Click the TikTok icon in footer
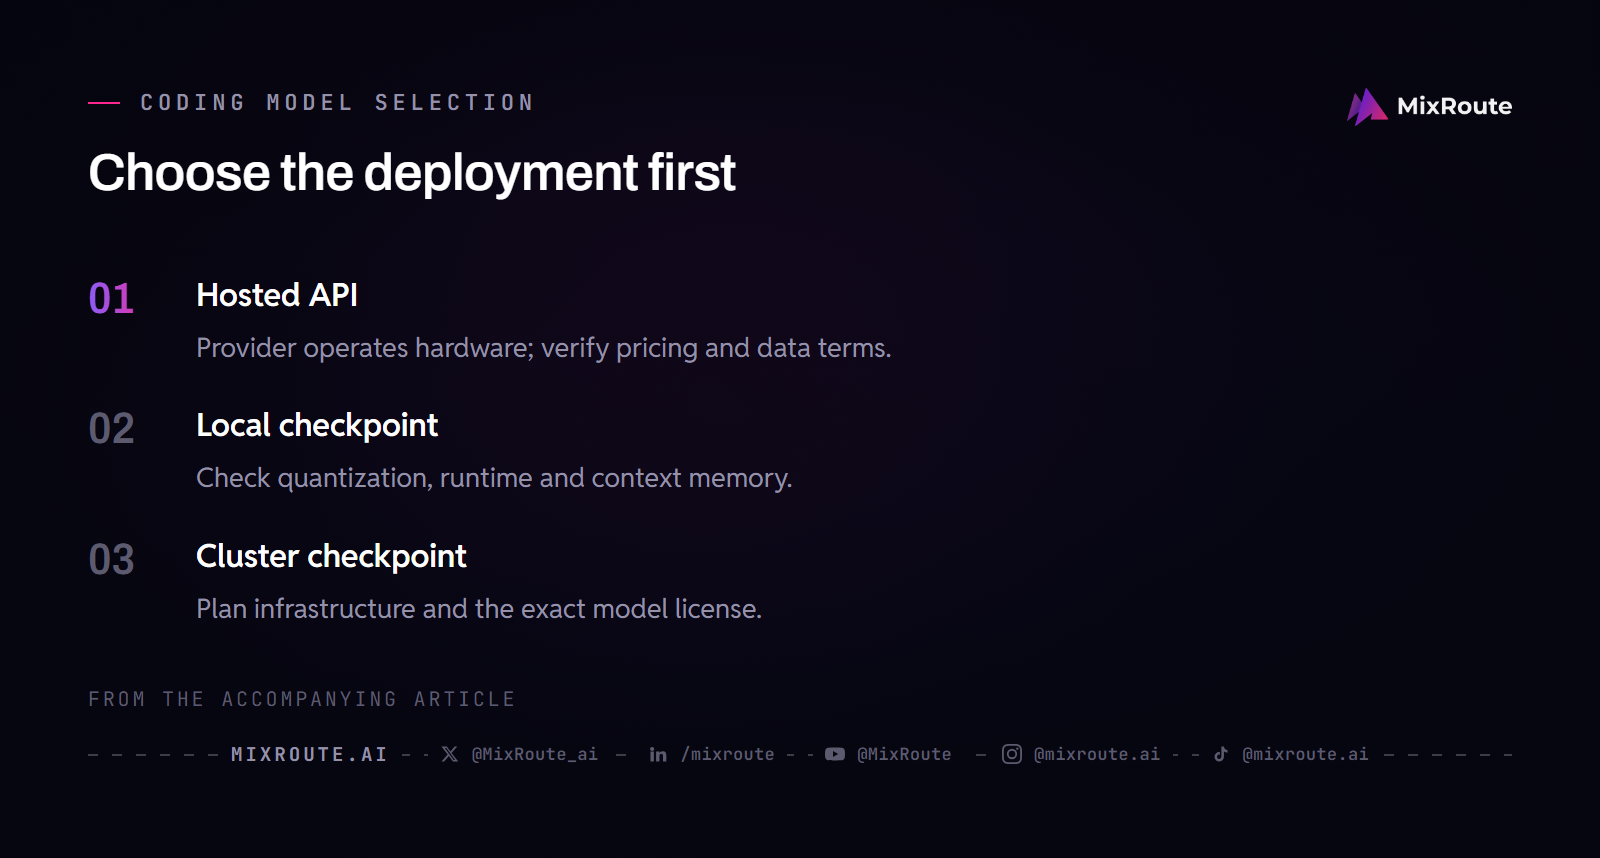Viewport: 1600px width, 858px height. tap(1221, 754)
